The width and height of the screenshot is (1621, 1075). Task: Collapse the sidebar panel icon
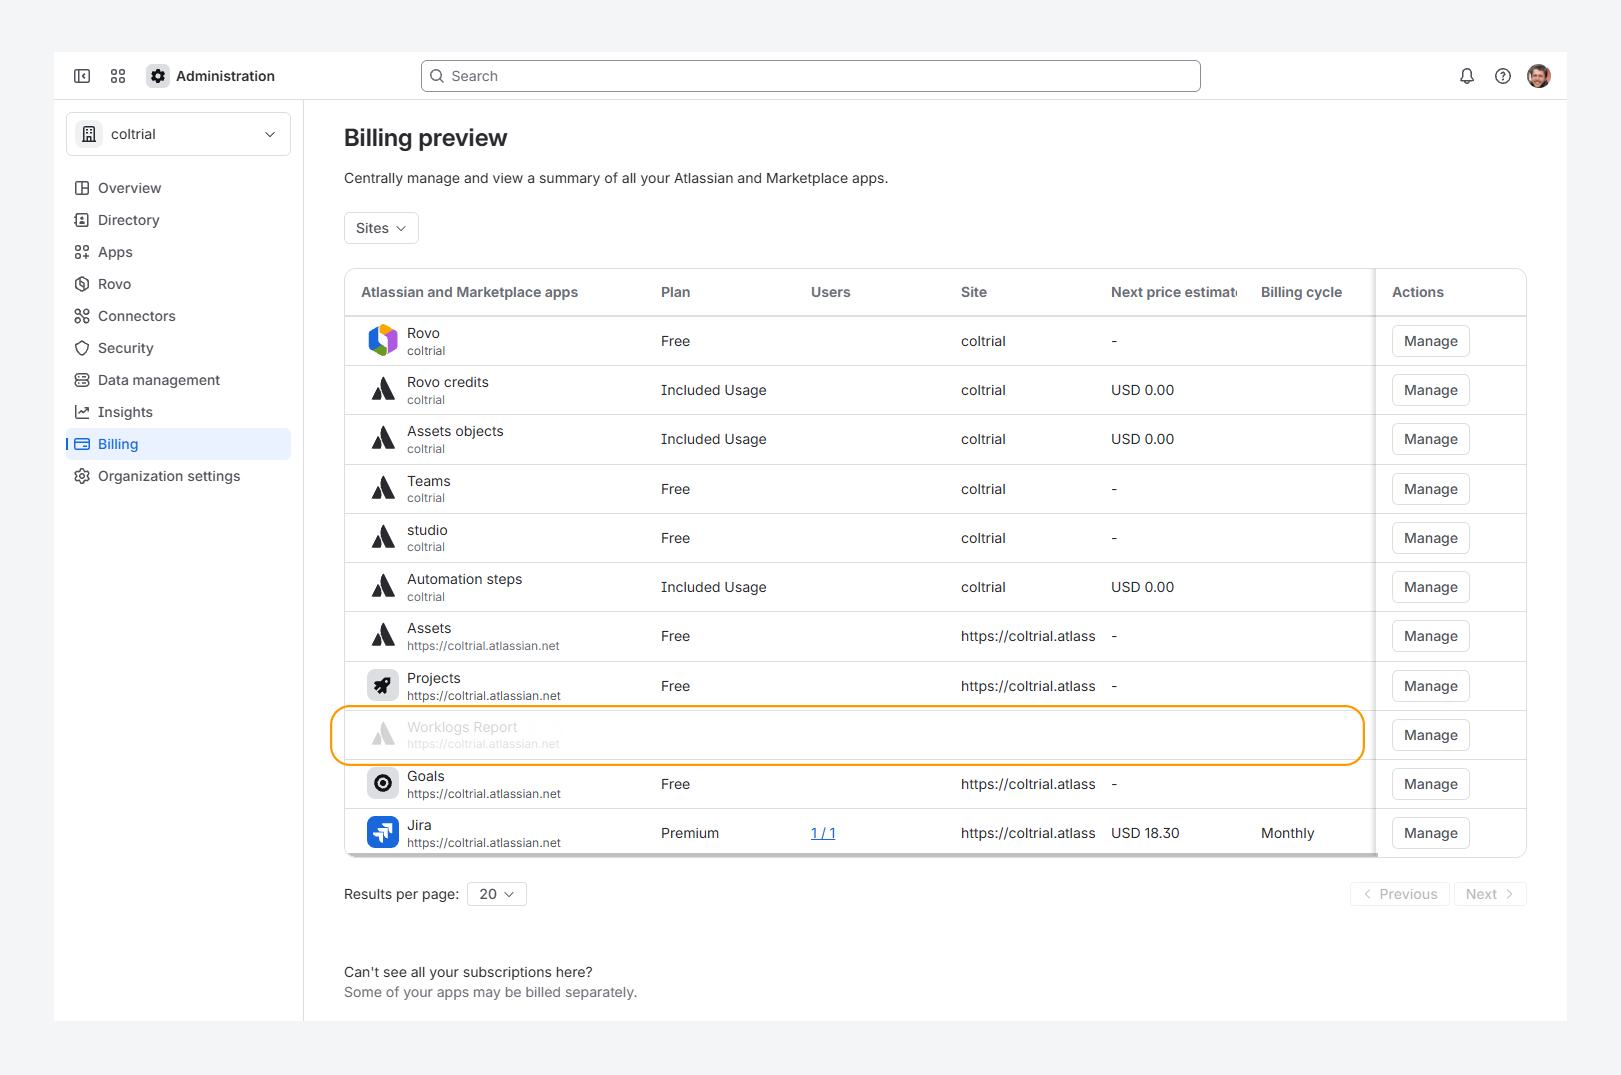pos(82,76)
